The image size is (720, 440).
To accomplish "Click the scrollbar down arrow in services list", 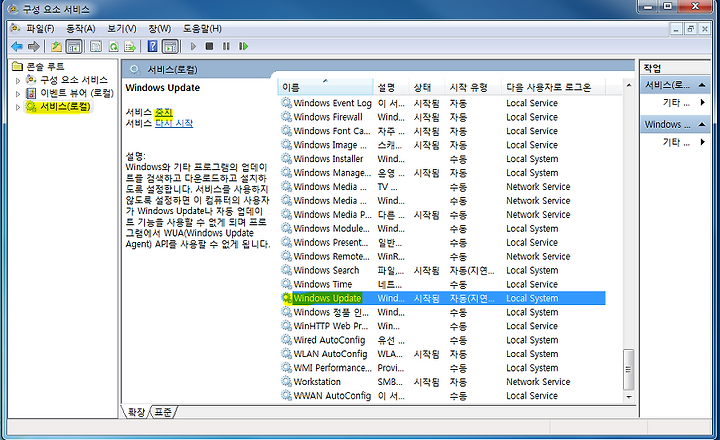I will [629, 397].
